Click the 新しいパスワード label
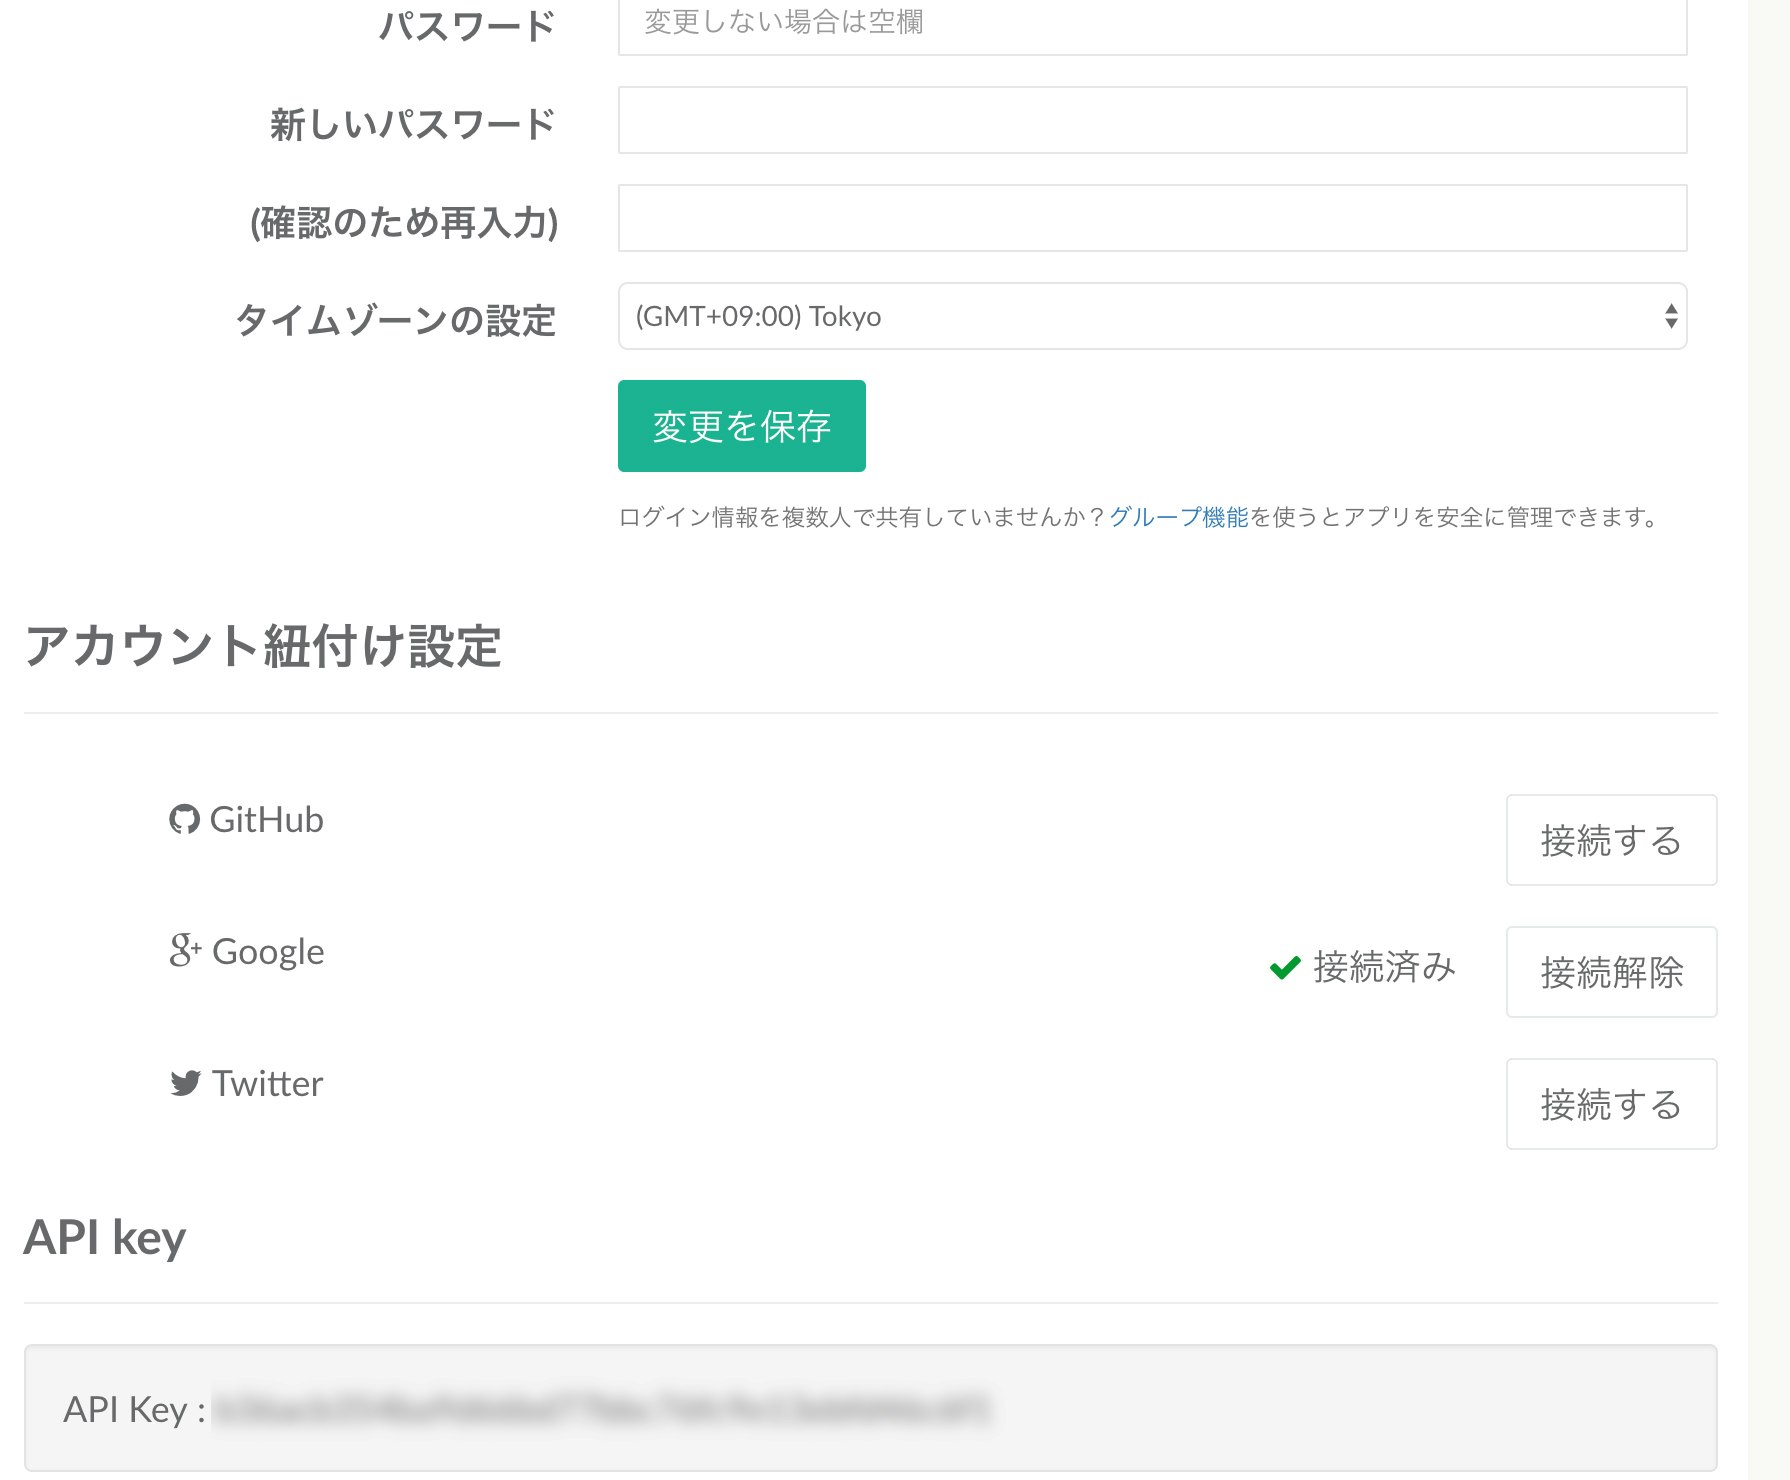This screenshot has width=1790, height=1480. [x=413, y=125]
